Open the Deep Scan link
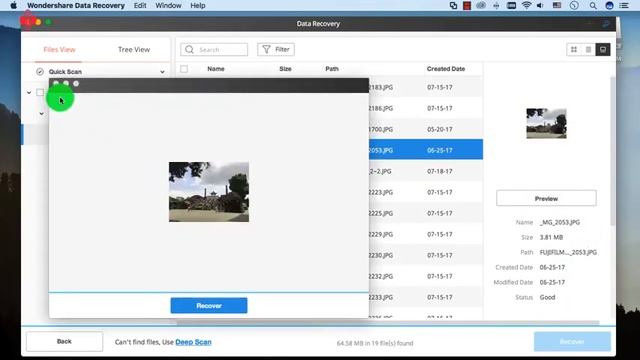 (x=193, y=342)
